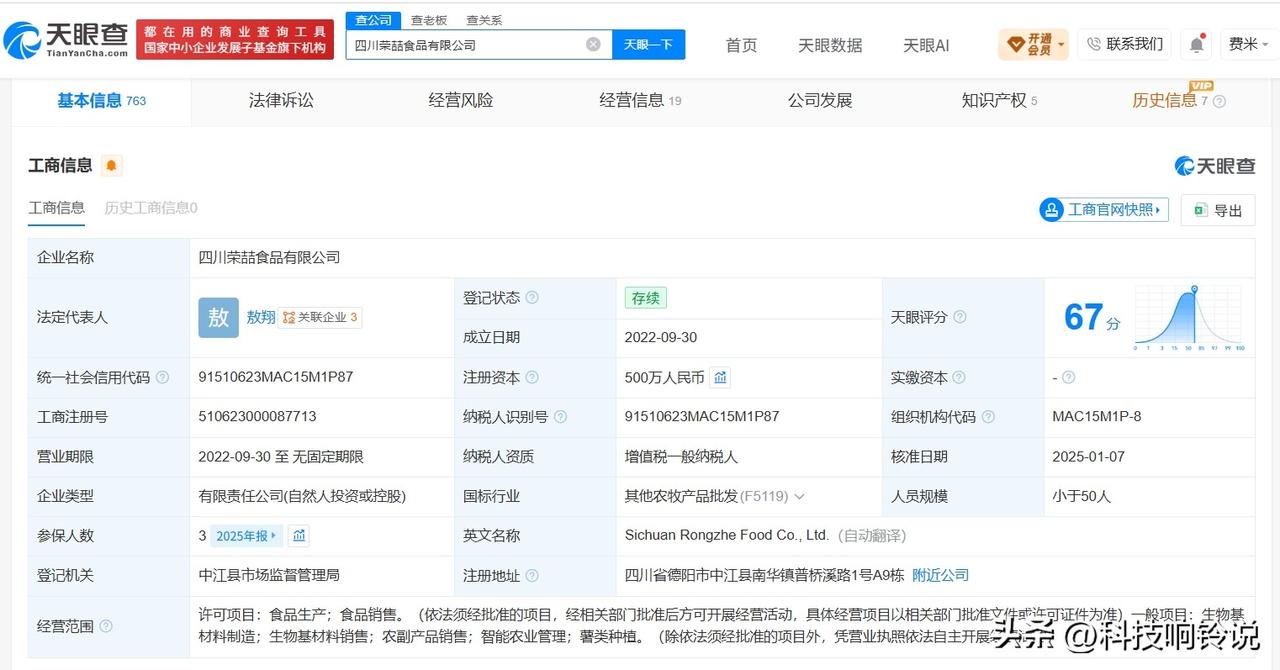Click credit code 91510623MAC15M1P87 in 统一社会信用代码 row
This screenshot has height=670, width=1280.
pos(276,377)
